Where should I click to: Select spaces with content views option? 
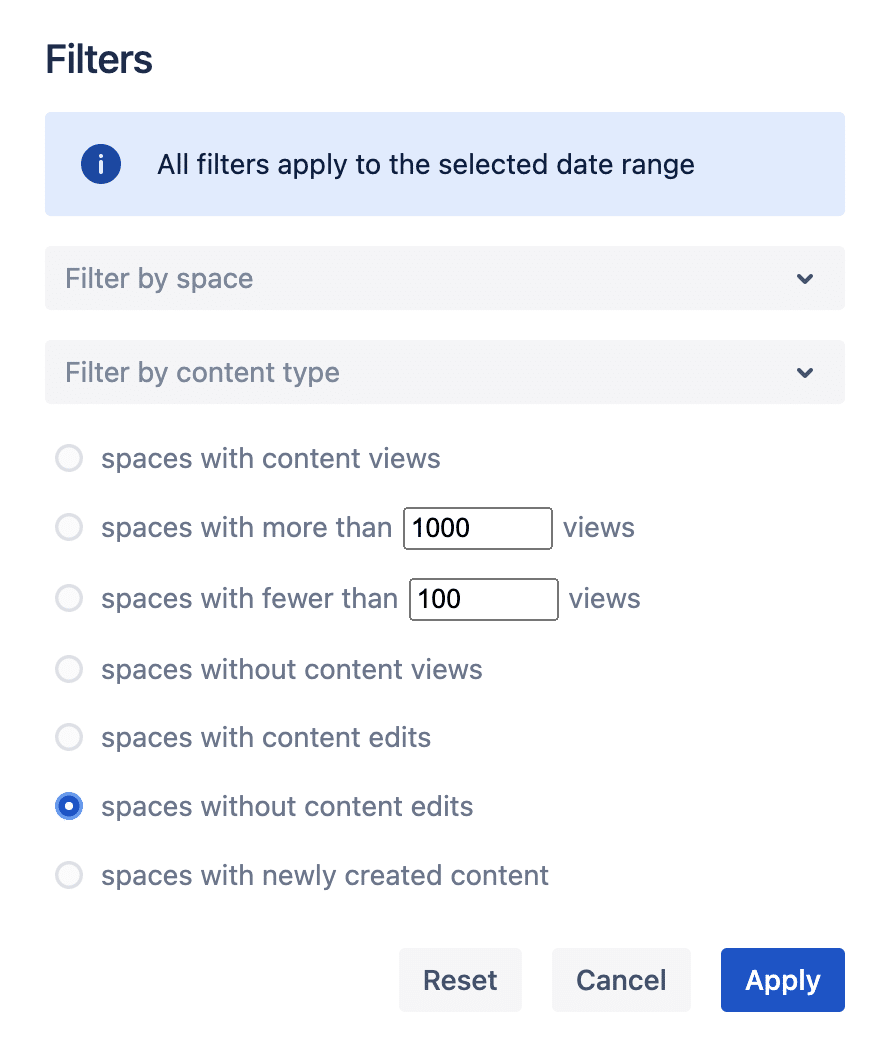pyautogui.click(x=68, y=458)
